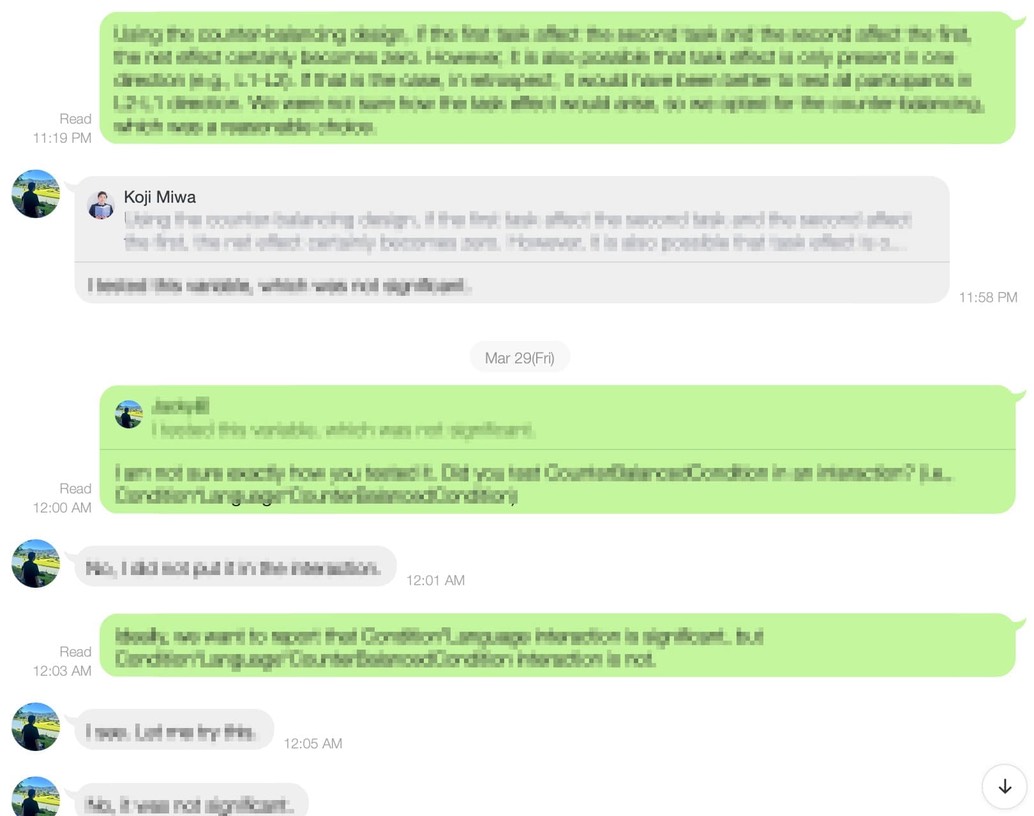This screenshot has width=1034, height=816.
Task: Select the grey reply sent at 11:58 PM
Action: coord(512,240)
